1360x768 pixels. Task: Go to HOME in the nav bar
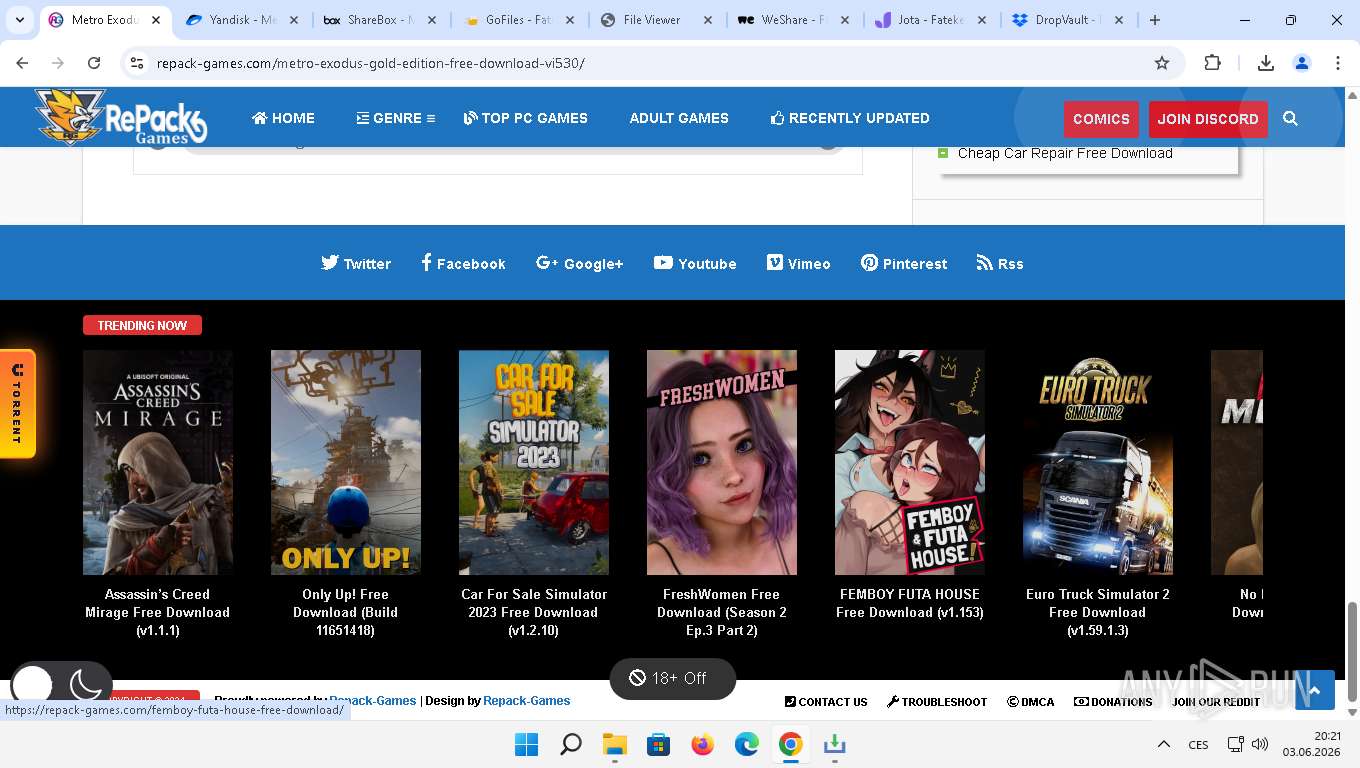(283, 118)
